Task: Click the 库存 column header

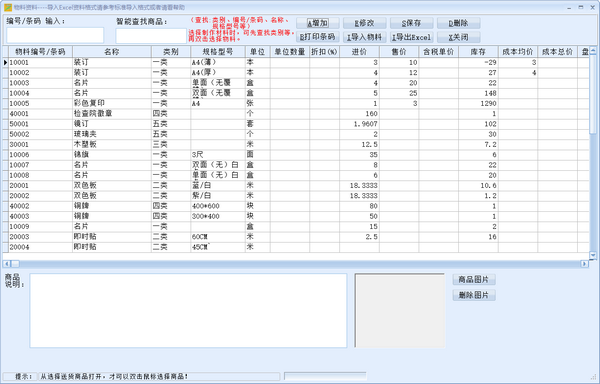Action: coord(478,52)
